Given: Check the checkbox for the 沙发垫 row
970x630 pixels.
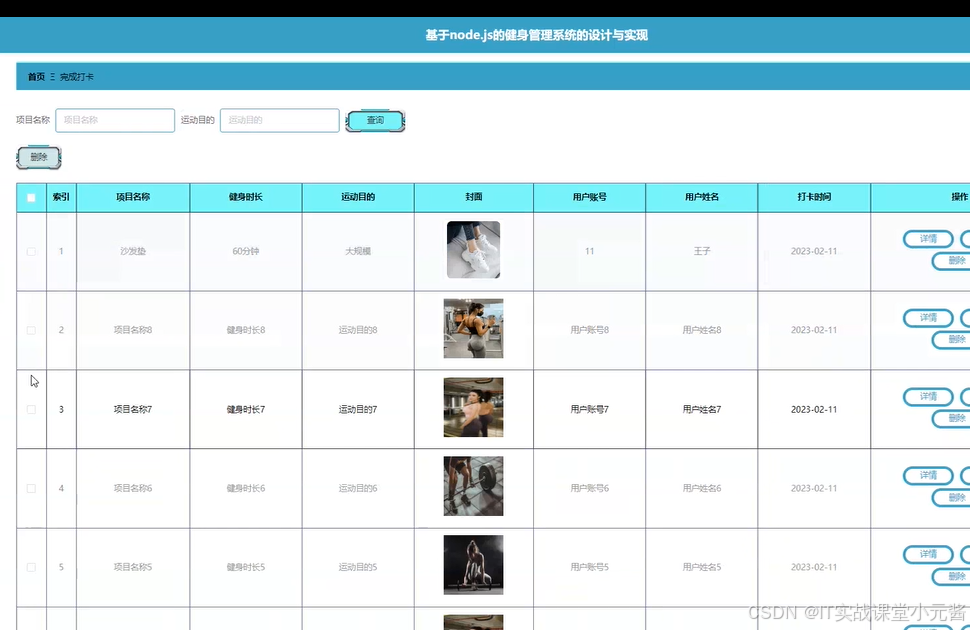Looking at the screenshot, I should coord(30,251).
